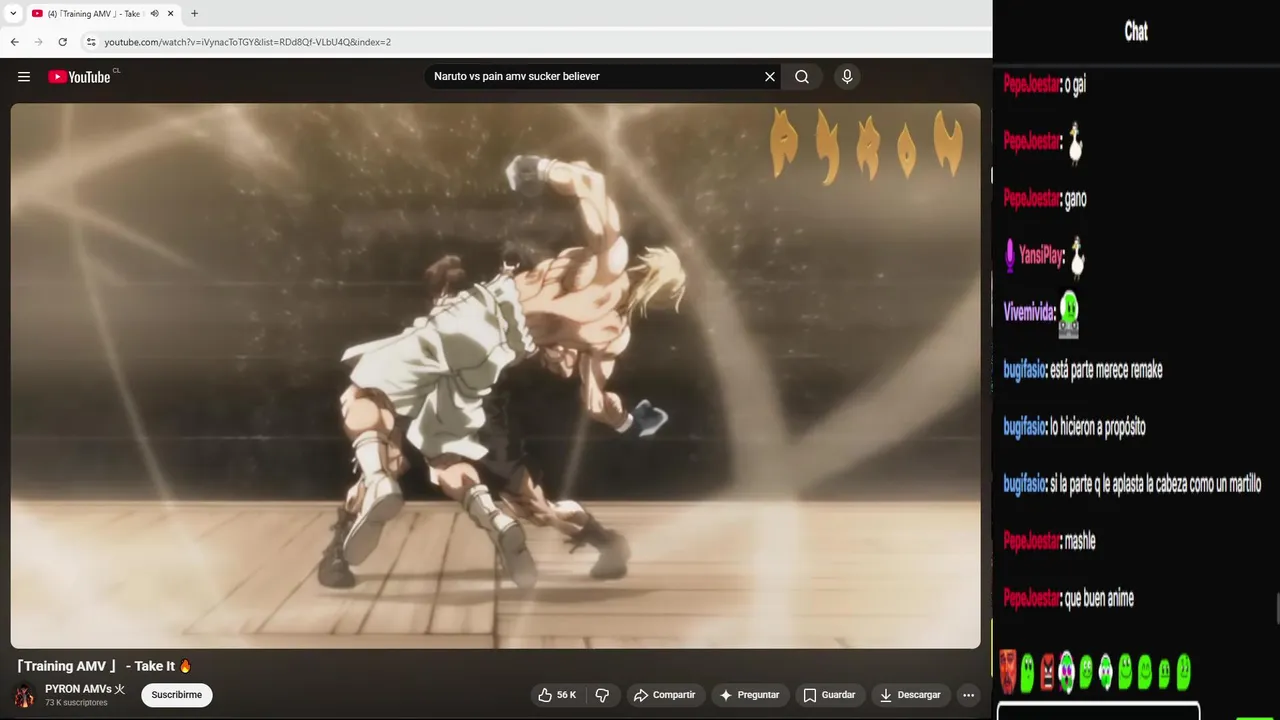The width and height of the screenshot is (1280, 720).
Task: Open the Preguntar AI button
Action: coord(750,695)
